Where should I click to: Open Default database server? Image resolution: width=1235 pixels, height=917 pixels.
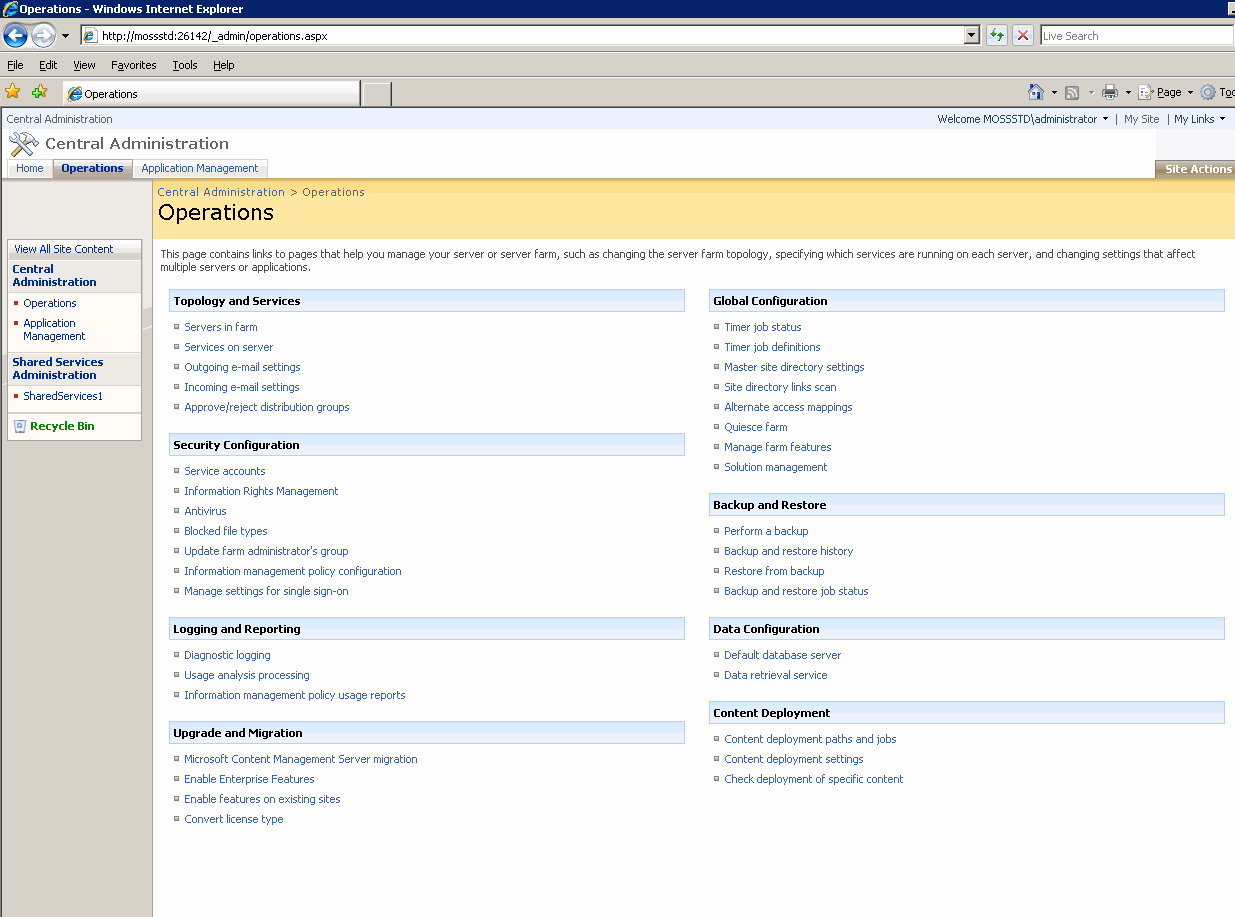pyautogui.click(x=783, y=655)
